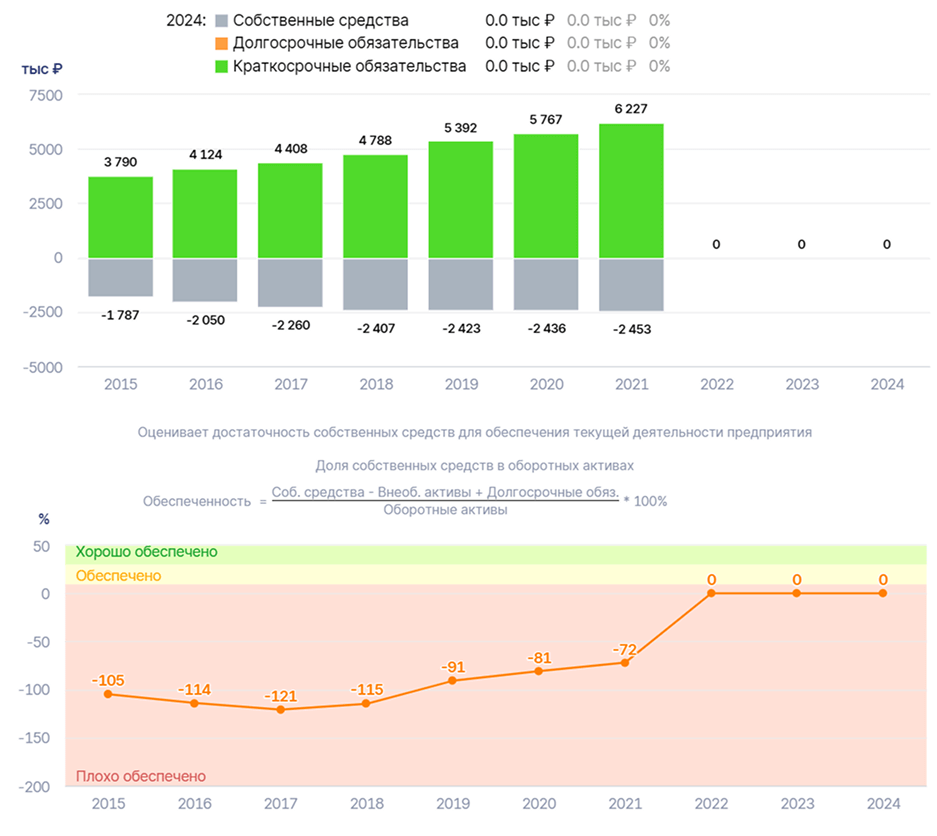The width and height of the screenshot is (937, 836).
Task: Click the тыс ₽ axis unit label
Action: coord(42,69)
